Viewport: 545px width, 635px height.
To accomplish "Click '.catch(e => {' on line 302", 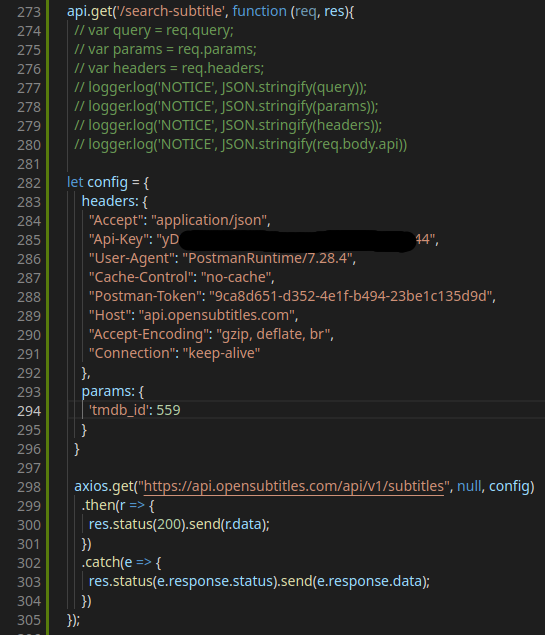I will click(121, 563).
